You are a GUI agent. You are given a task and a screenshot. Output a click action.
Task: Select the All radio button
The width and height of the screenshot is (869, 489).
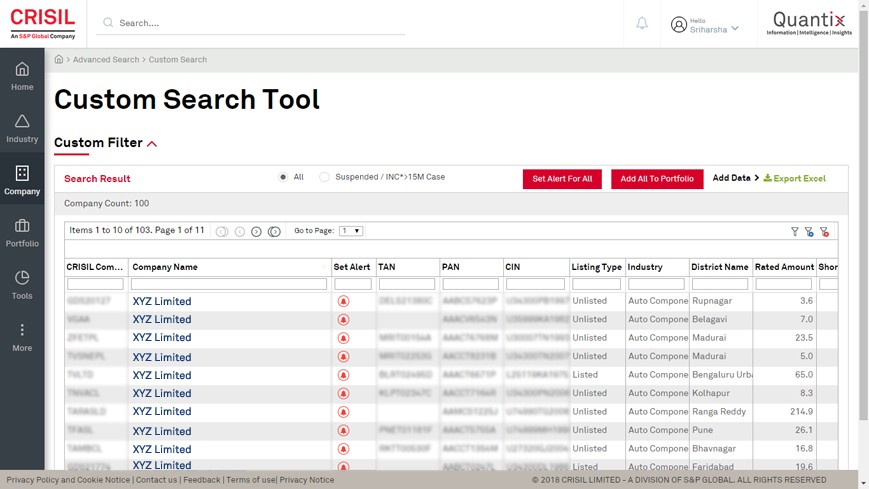[x=283, y=177]
